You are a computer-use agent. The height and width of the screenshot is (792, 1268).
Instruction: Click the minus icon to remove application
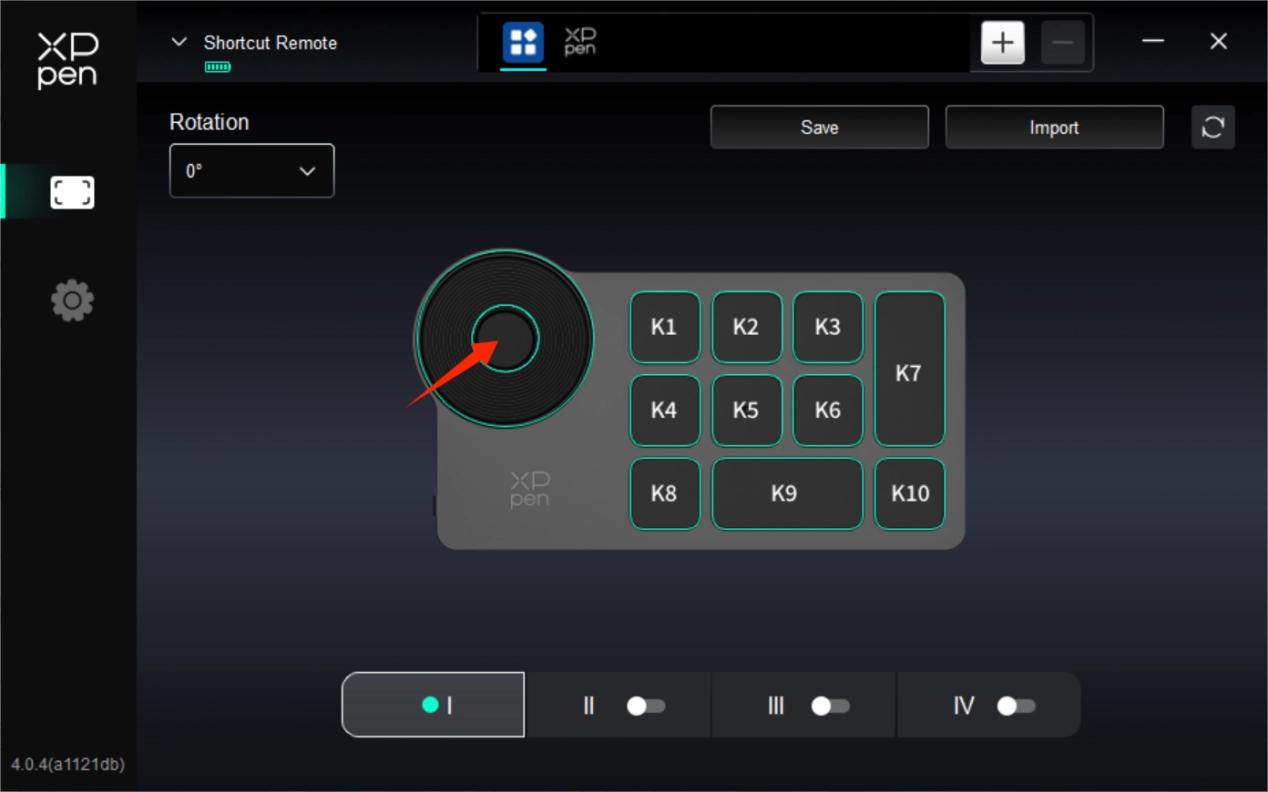tap(1062, 43)
